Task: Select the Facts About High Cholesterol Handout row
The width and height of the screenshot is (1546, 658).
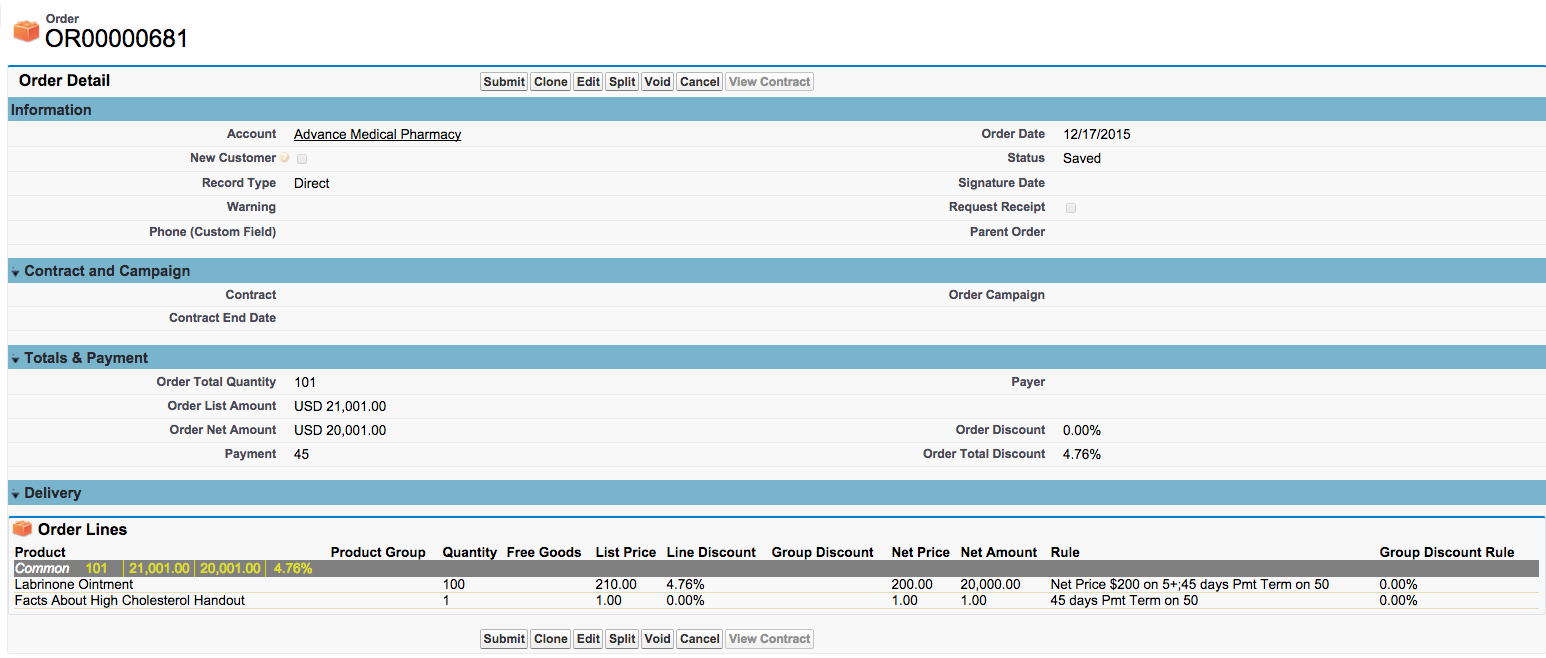Action: (x=130, y=600)
